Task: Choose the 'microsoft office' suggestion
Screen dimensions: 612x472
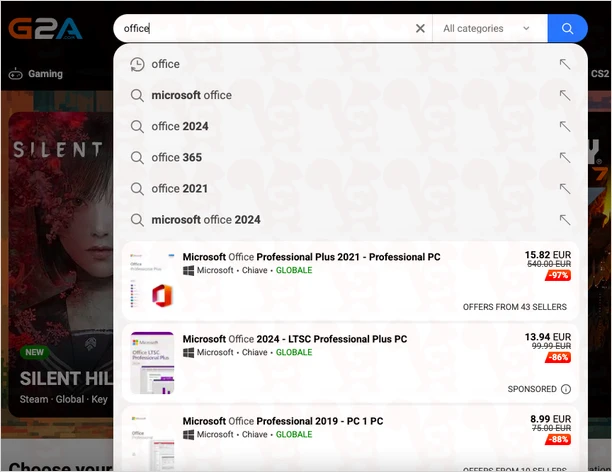Action: [x=191, y=95]
